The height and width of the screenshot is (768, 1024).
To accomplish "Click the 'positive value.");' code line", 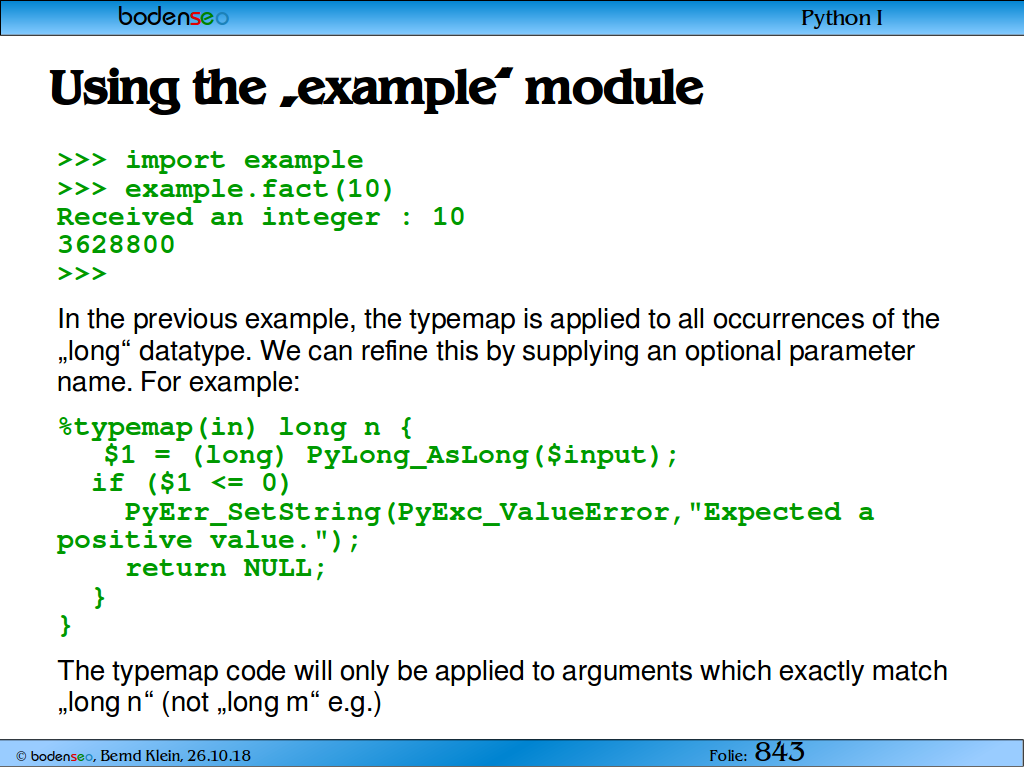I will (208, 541).
